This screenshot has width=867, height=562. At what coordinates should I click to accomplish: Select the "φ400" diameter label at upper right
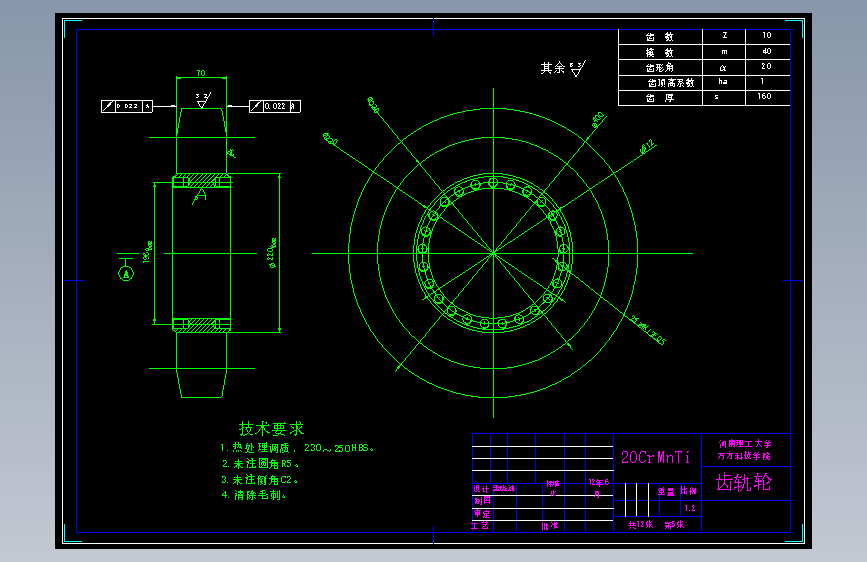(x=598, y=120)
